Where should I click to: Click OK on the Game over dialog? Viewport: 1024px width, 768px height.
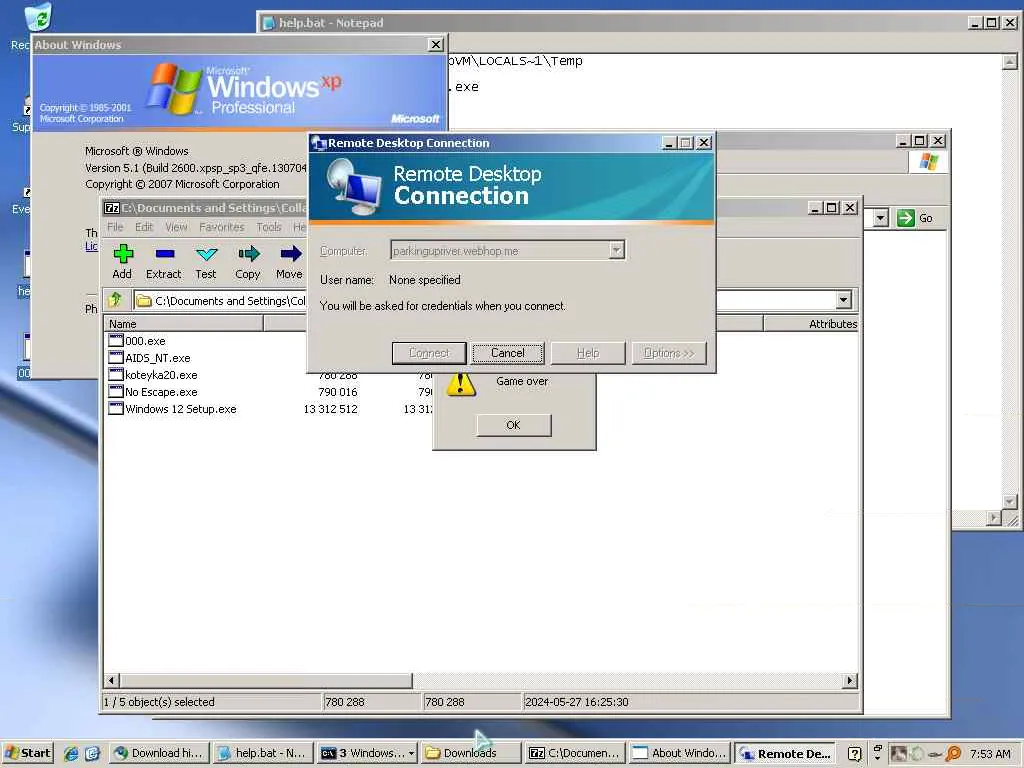pos(513,425)
